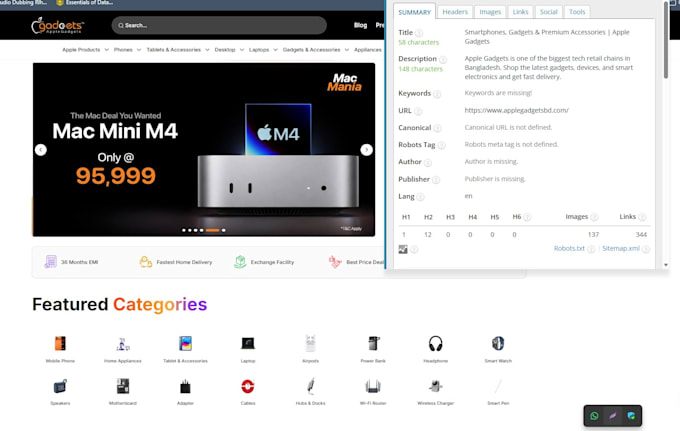The width and height of the screenshot is (680, 431).
Task: Click the H2 count 12
Action: pos(428,235)
